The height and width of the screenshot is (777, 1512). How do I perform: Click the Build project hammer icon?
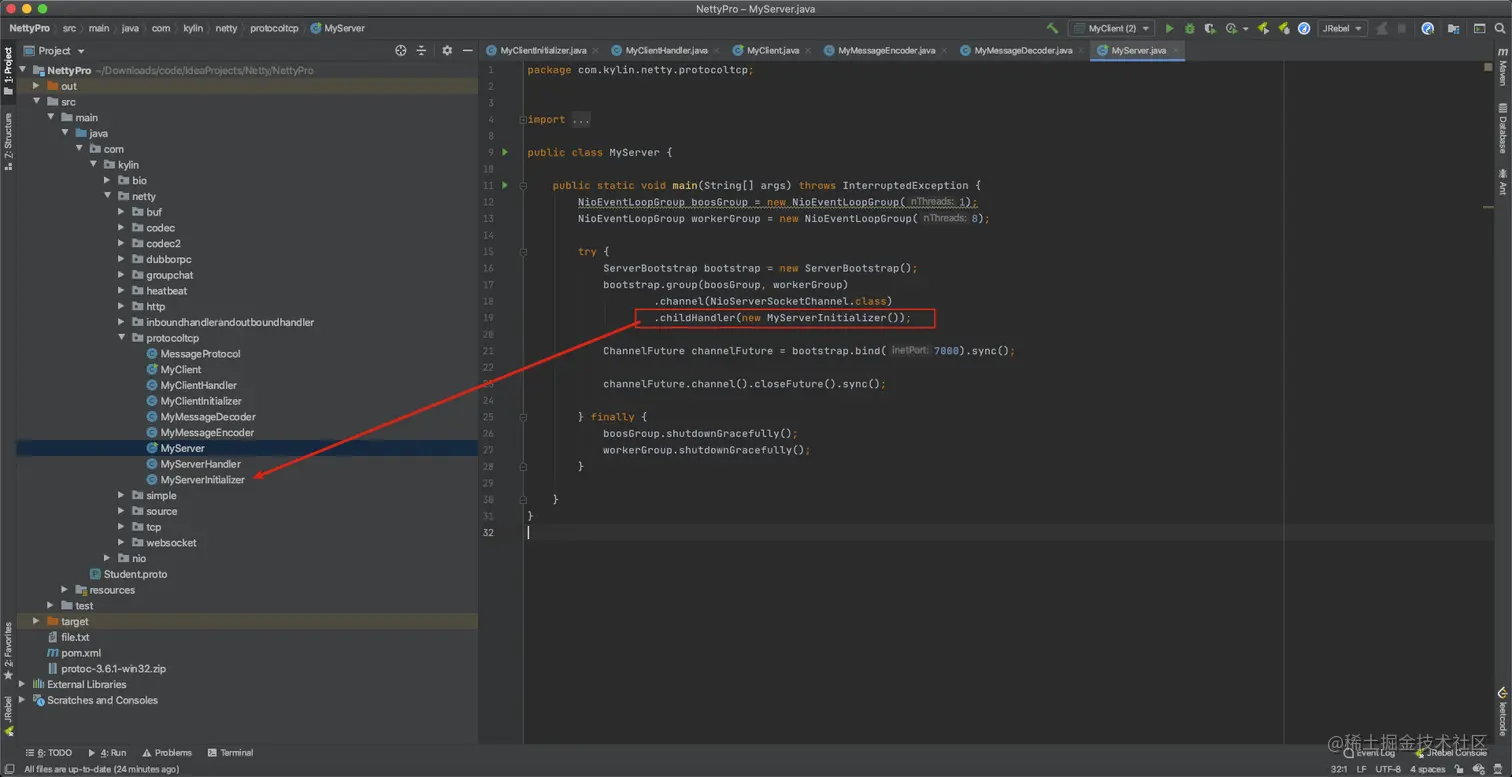(x=1052, y=28)
